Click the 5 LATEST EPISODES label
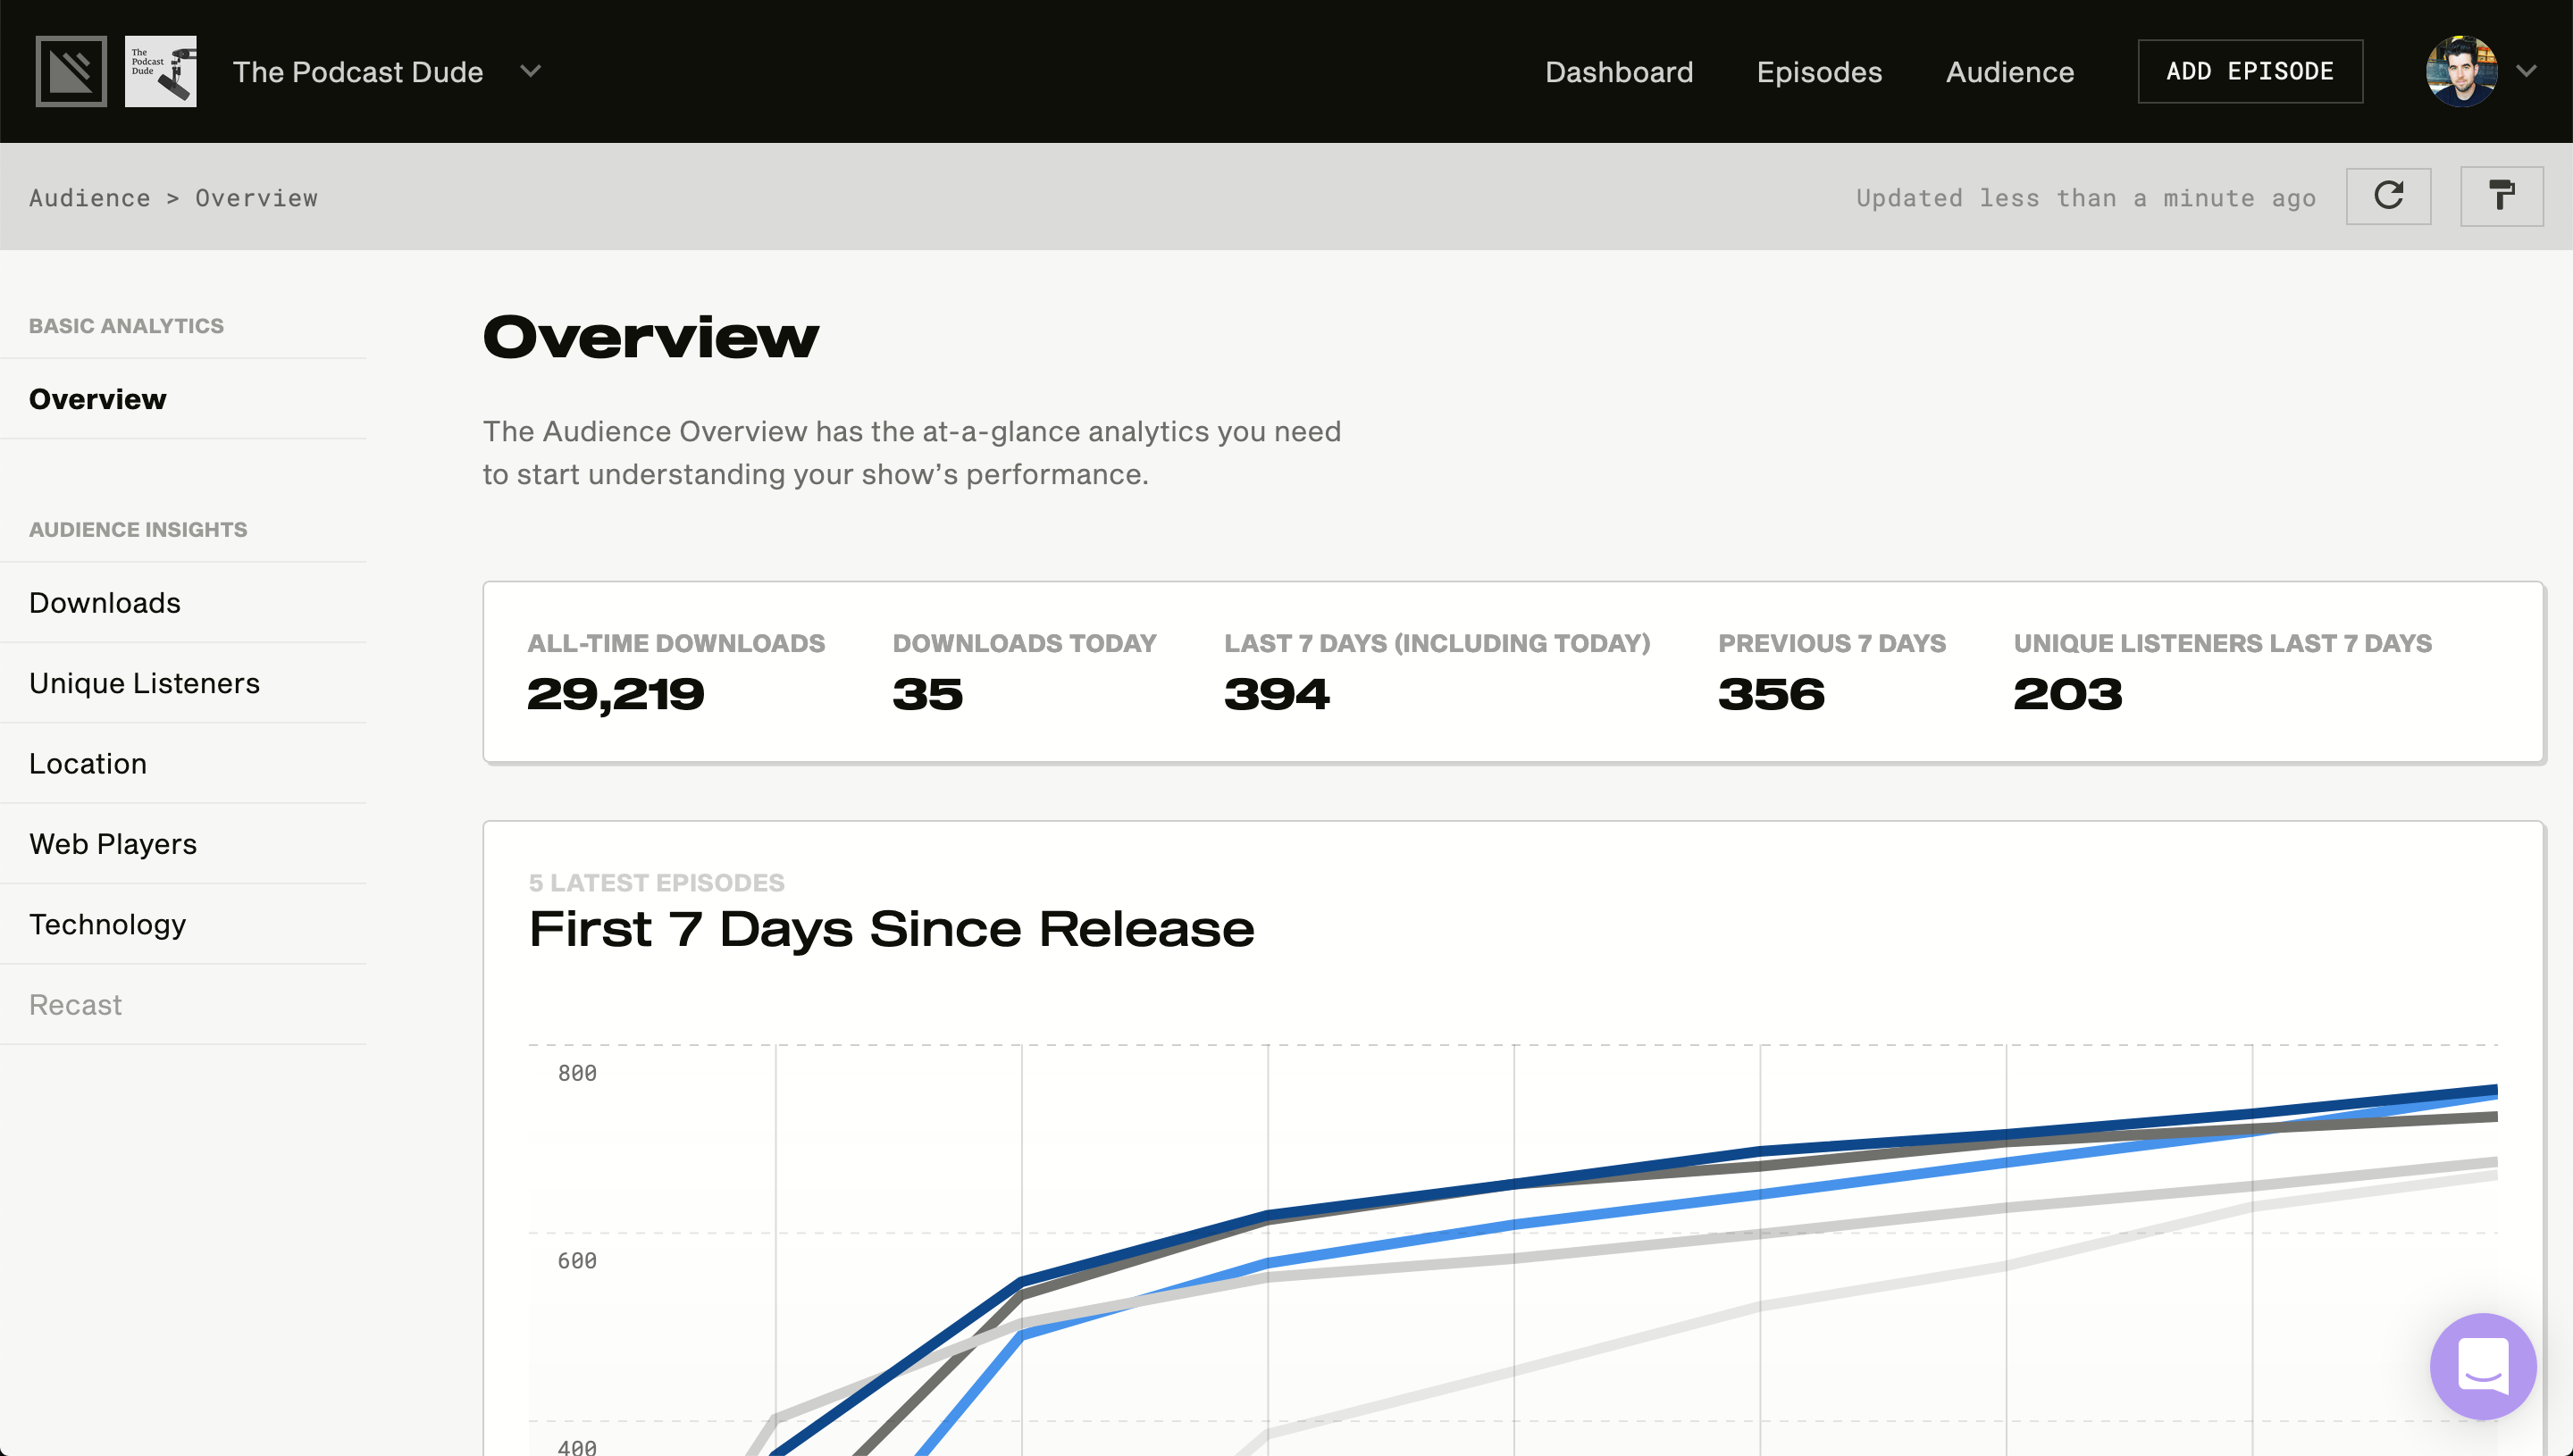Screen dimensions: 2573x1456 click(x=656, y=883)
